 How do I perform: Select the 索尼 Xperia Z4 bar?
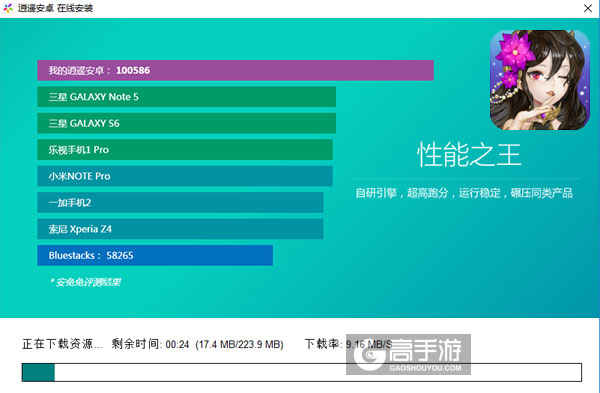pyautogui.click(x=180, y=229)
